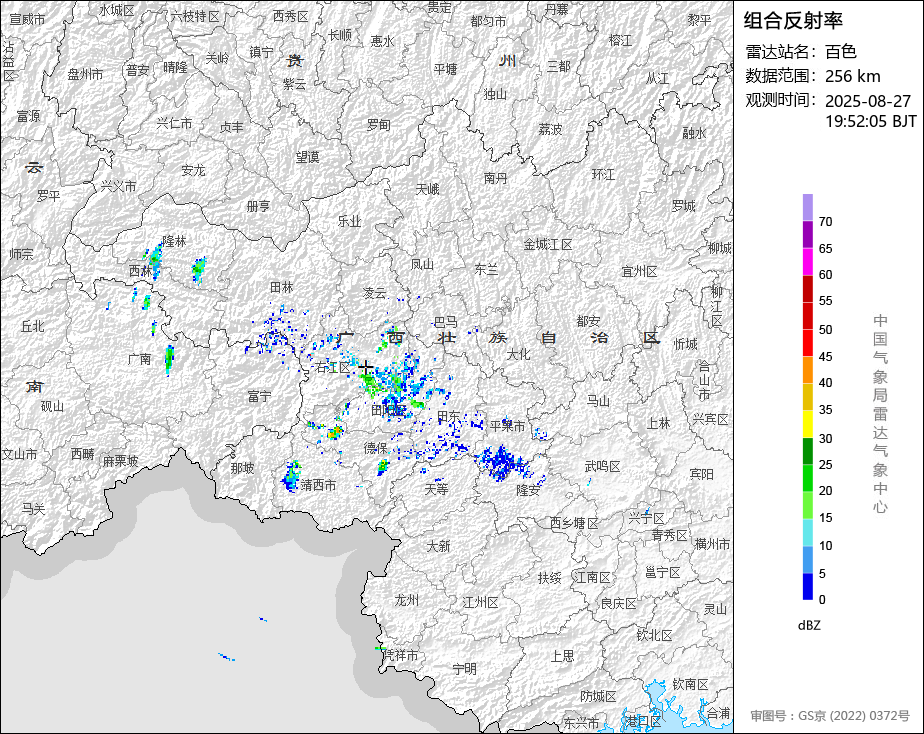
Task: Click the 平果市 map label
Action: tap(507, 425)
